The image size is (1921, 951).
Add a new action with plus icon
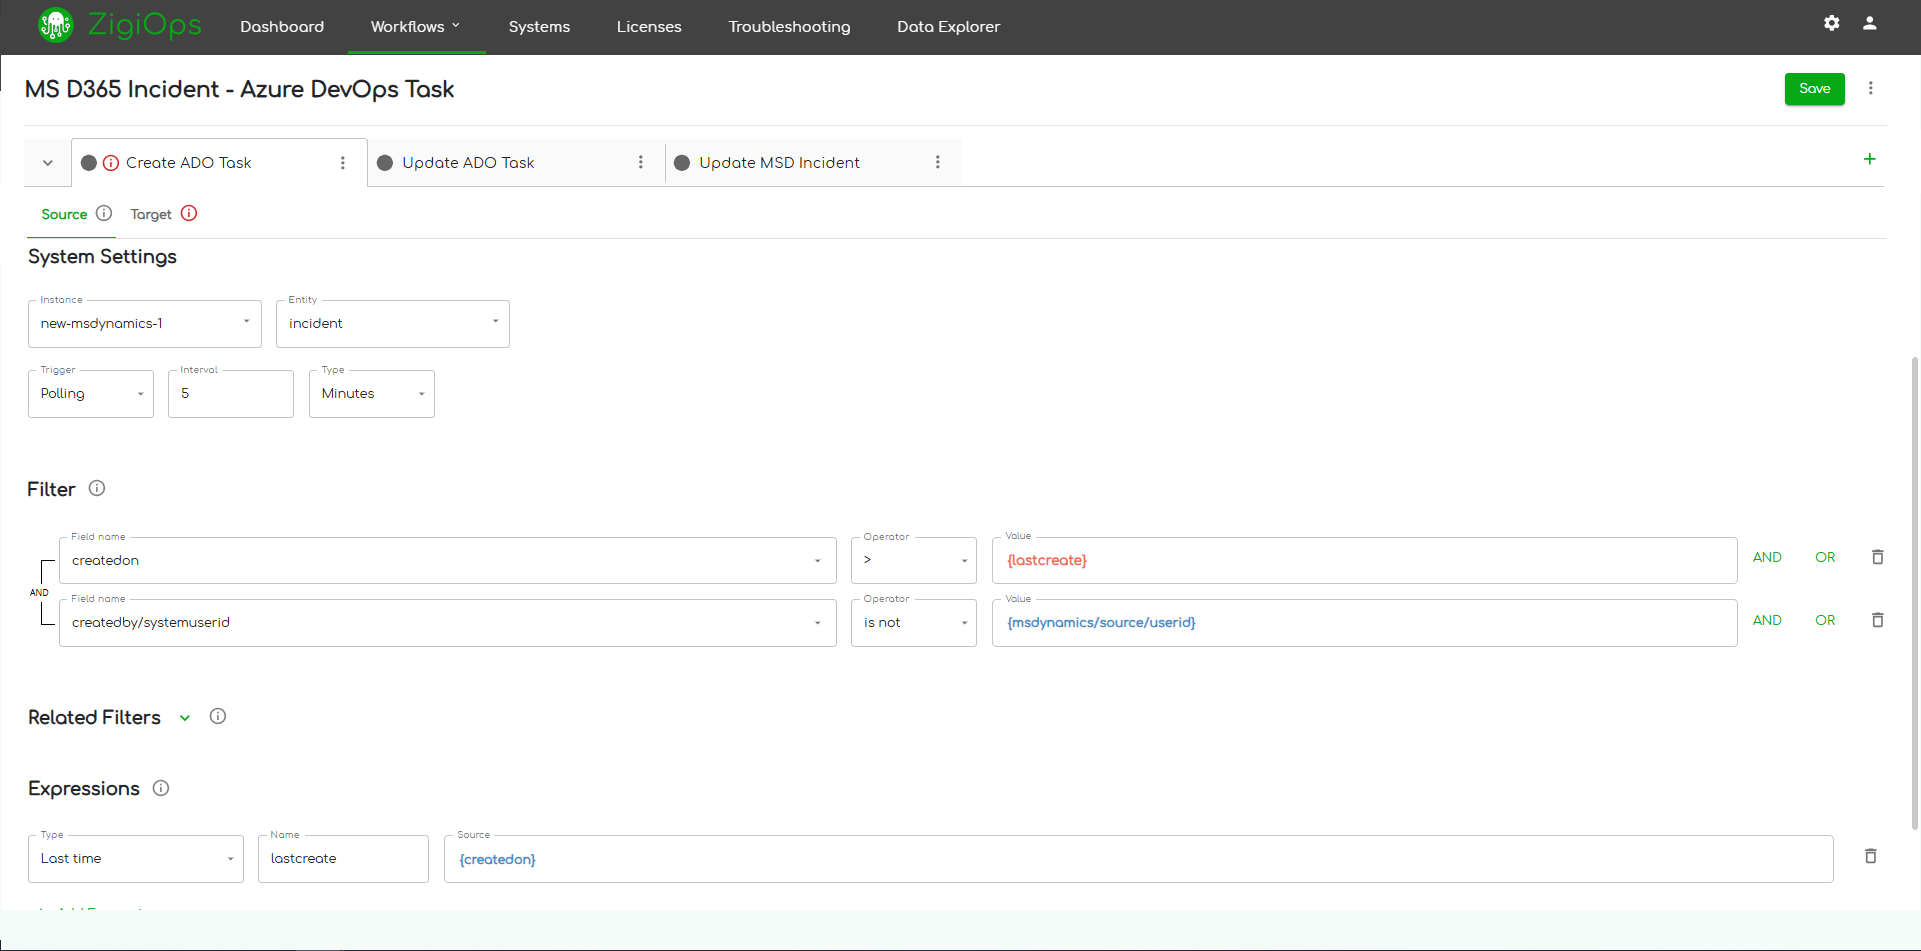click(1869, 159)
